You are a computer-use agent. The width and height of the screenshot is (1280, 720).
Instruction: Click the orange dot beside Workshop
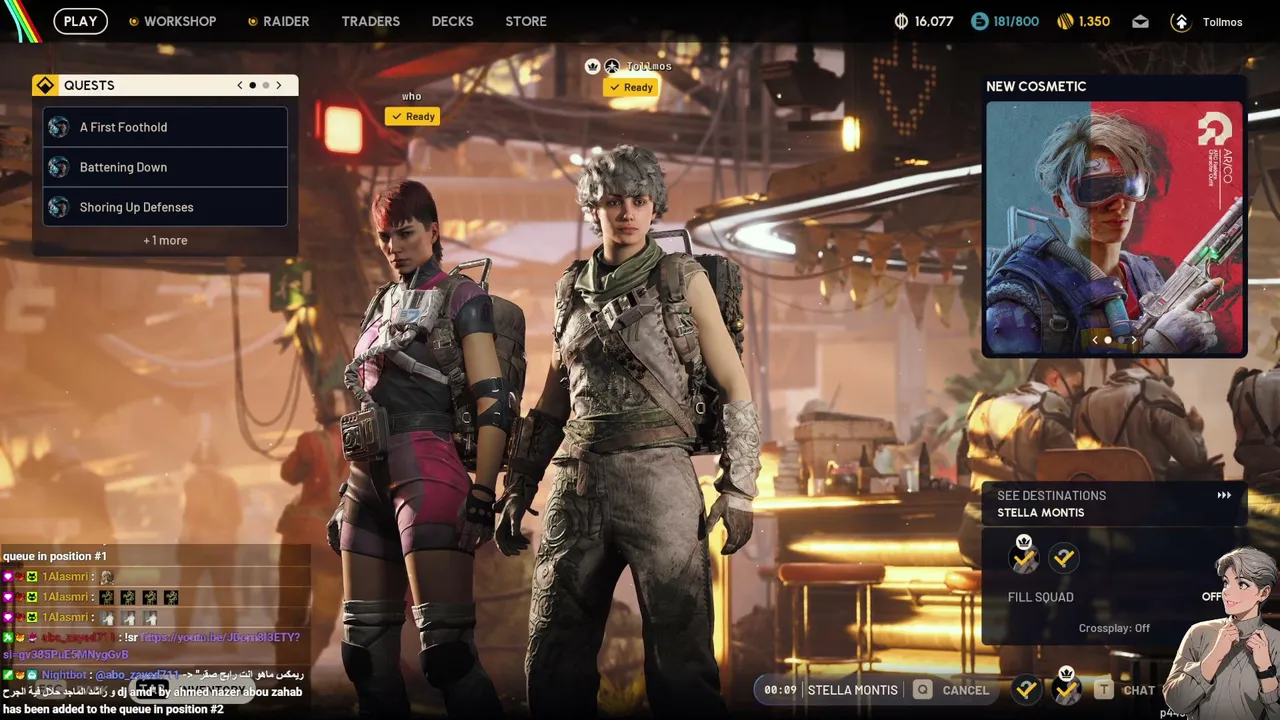pos(133,22)
